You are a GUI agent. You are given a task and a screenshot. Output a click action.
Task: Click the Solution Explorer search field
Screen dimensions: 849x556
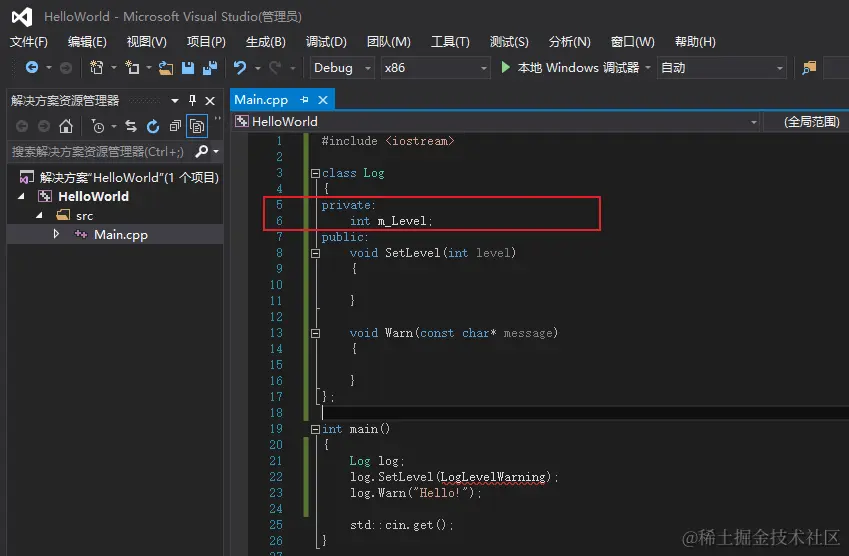click(101, 152)
